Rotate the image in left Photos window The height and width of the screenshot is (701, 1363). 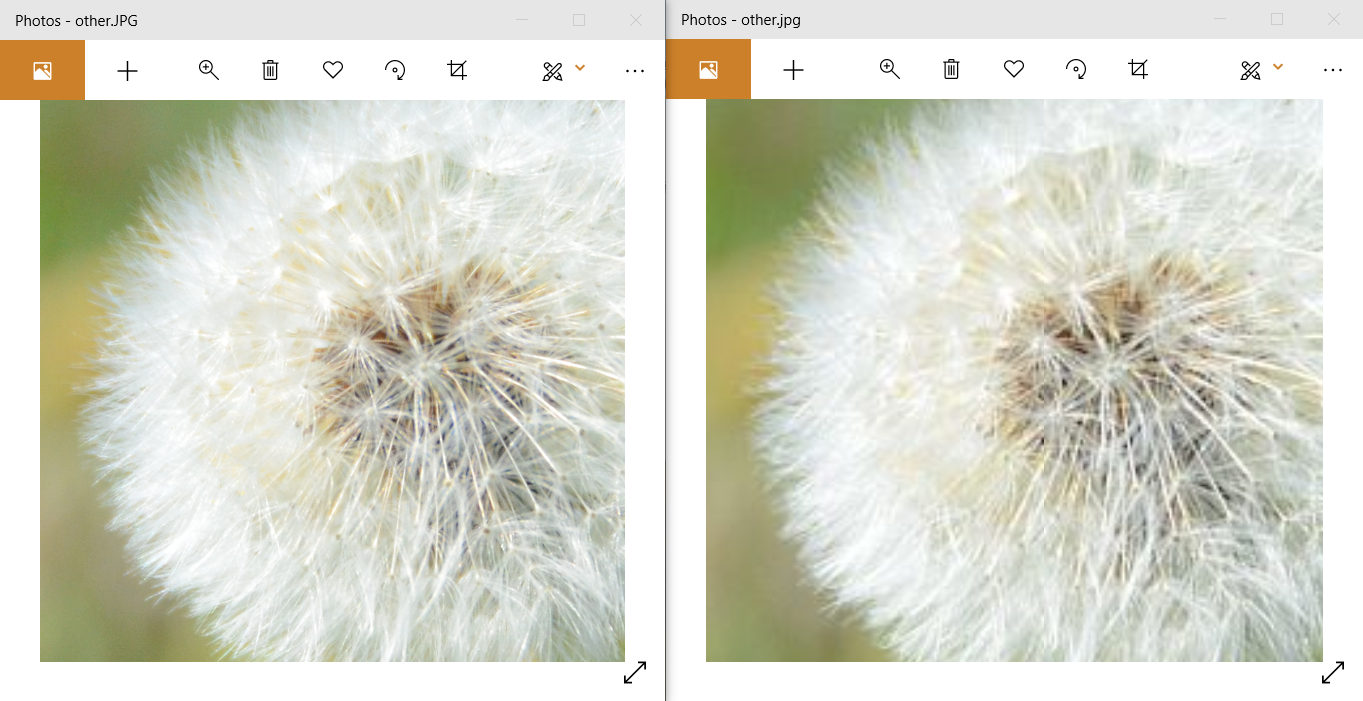coord(395,70)
